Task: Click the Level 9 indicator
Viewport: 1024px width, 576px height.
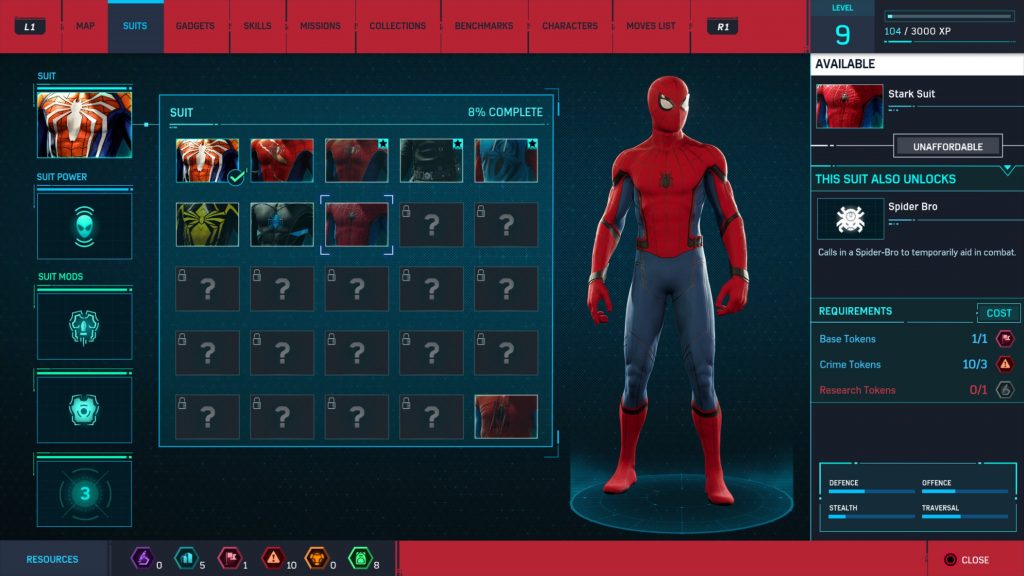Action: coord(842,27)
